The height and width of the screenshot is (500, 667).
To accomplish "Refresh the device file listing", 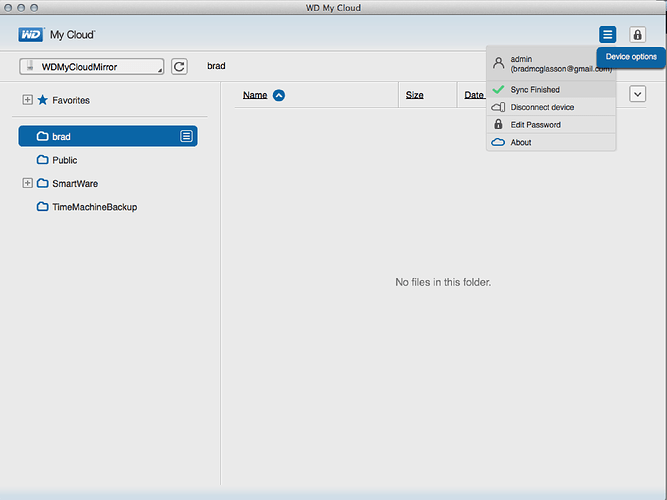I will tap(179, 66).
